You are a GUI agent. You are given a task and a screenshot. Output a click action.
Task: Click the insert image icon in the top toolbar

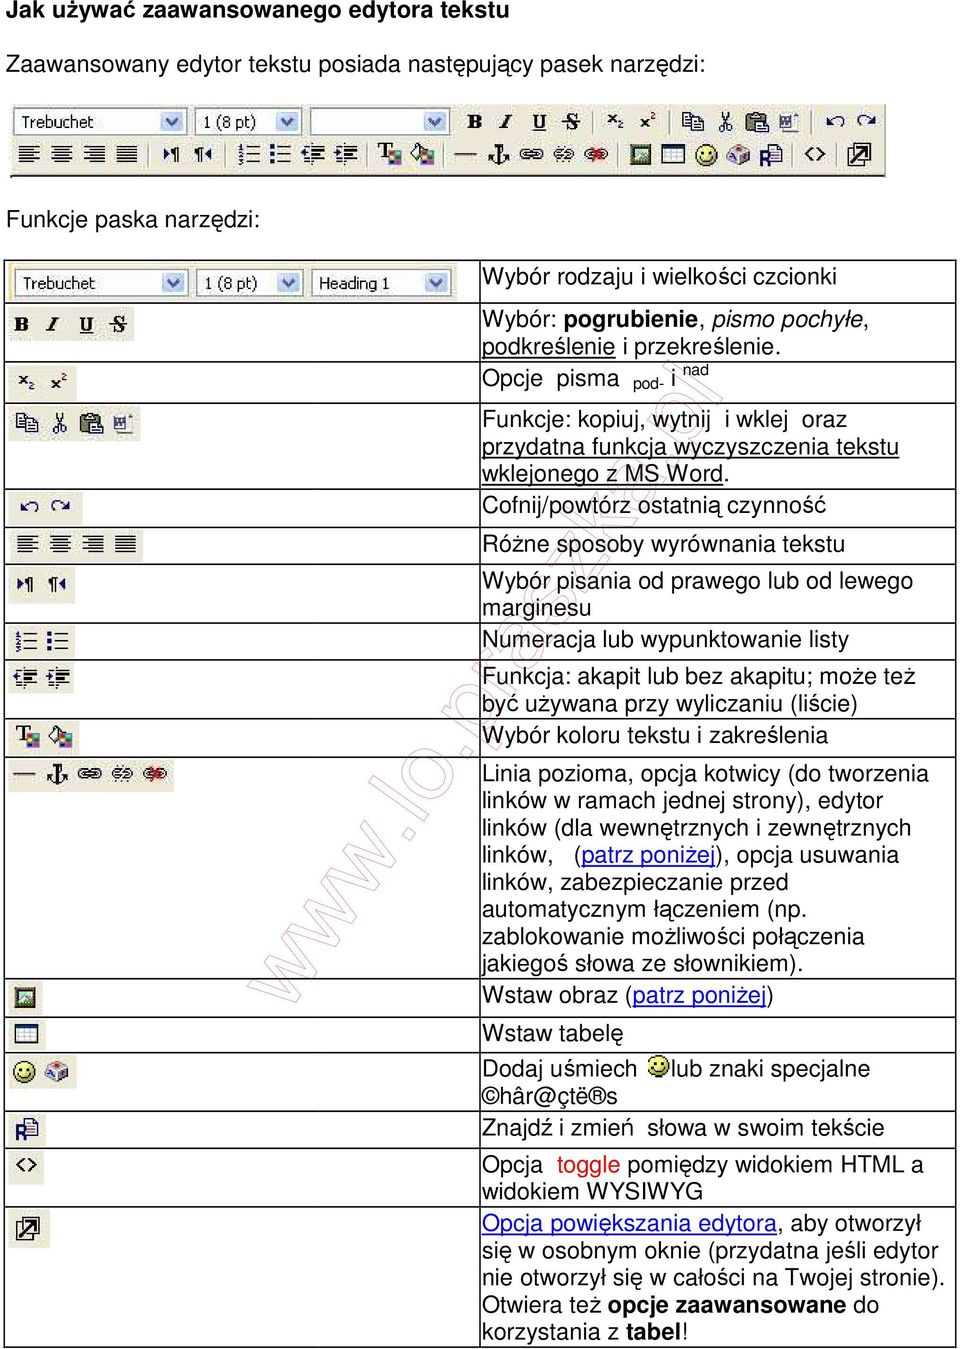tap(641, 154)
